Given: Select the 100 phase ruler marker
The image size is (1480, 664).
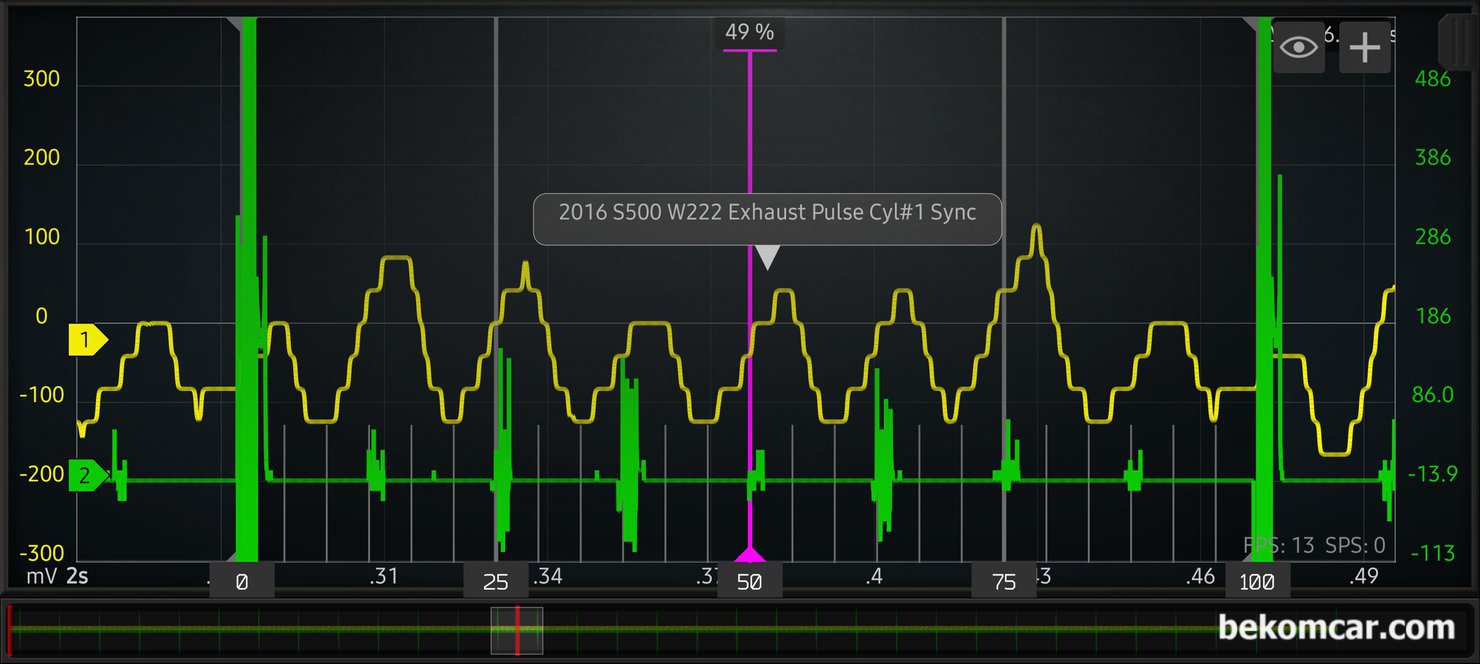Looking at the screenshot, I should tap(1257, 581).
